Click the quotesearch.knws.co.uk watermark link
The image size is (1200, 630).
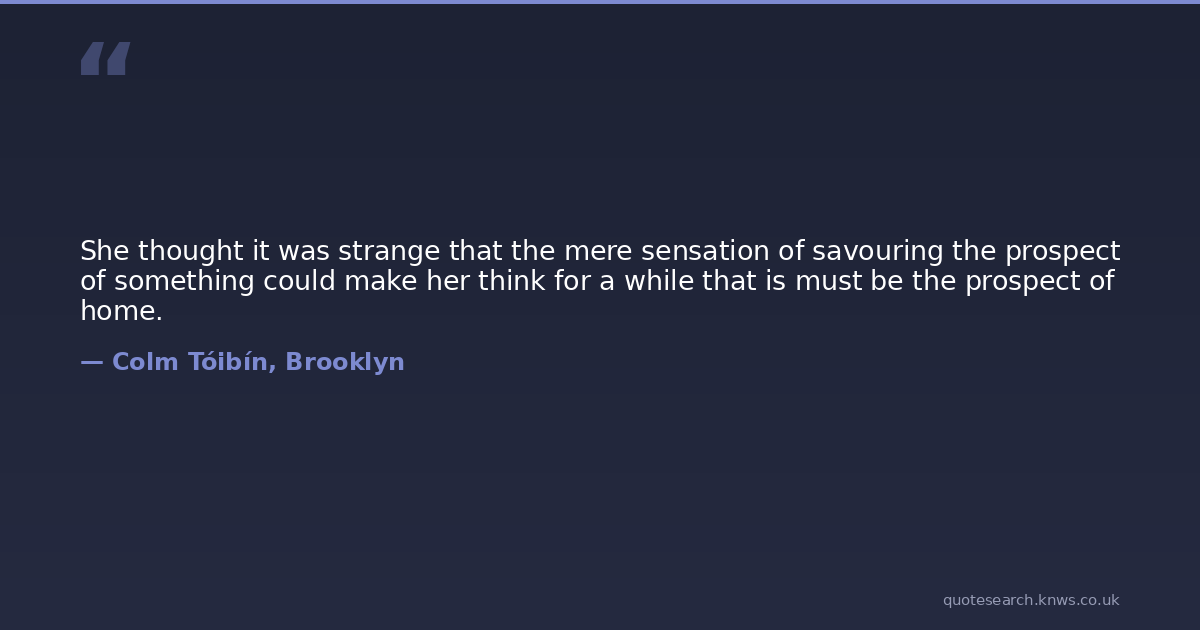pyautogui.click(x=1030, y=600)
